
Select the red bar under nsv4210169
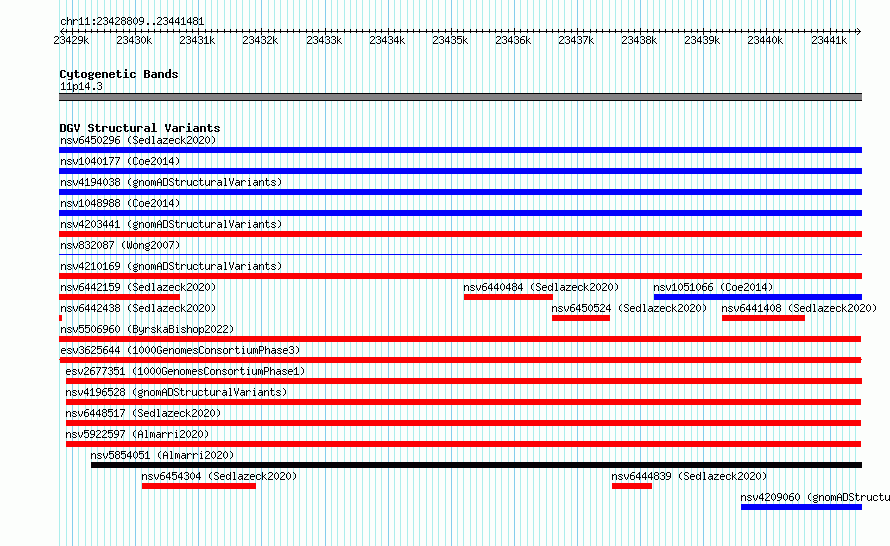[x=460, y=276]
